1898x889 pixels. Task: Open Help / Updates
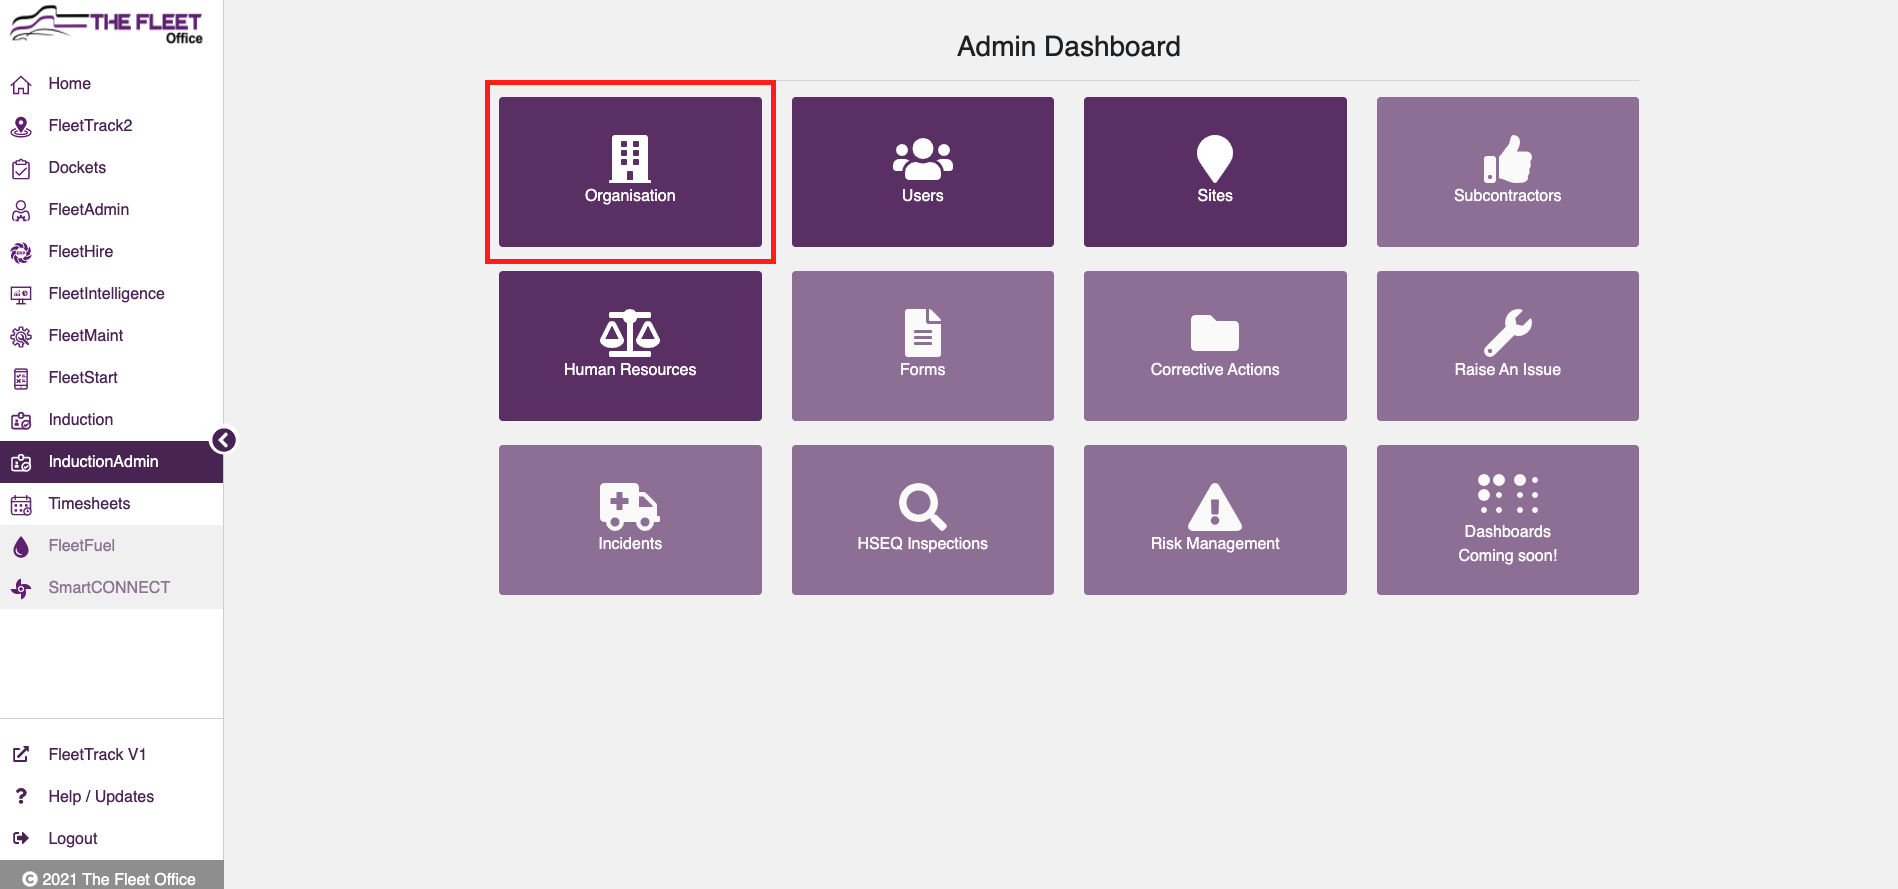[111, 797]
